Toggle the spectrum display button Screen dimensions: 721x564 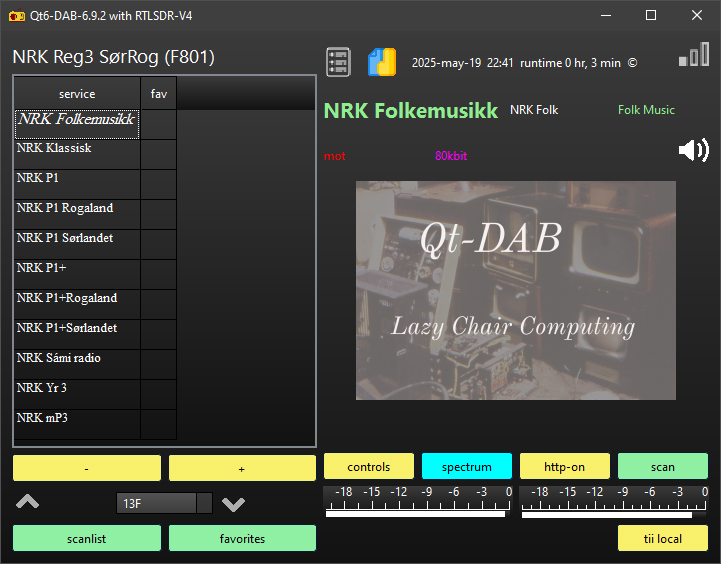click(467, 466)
